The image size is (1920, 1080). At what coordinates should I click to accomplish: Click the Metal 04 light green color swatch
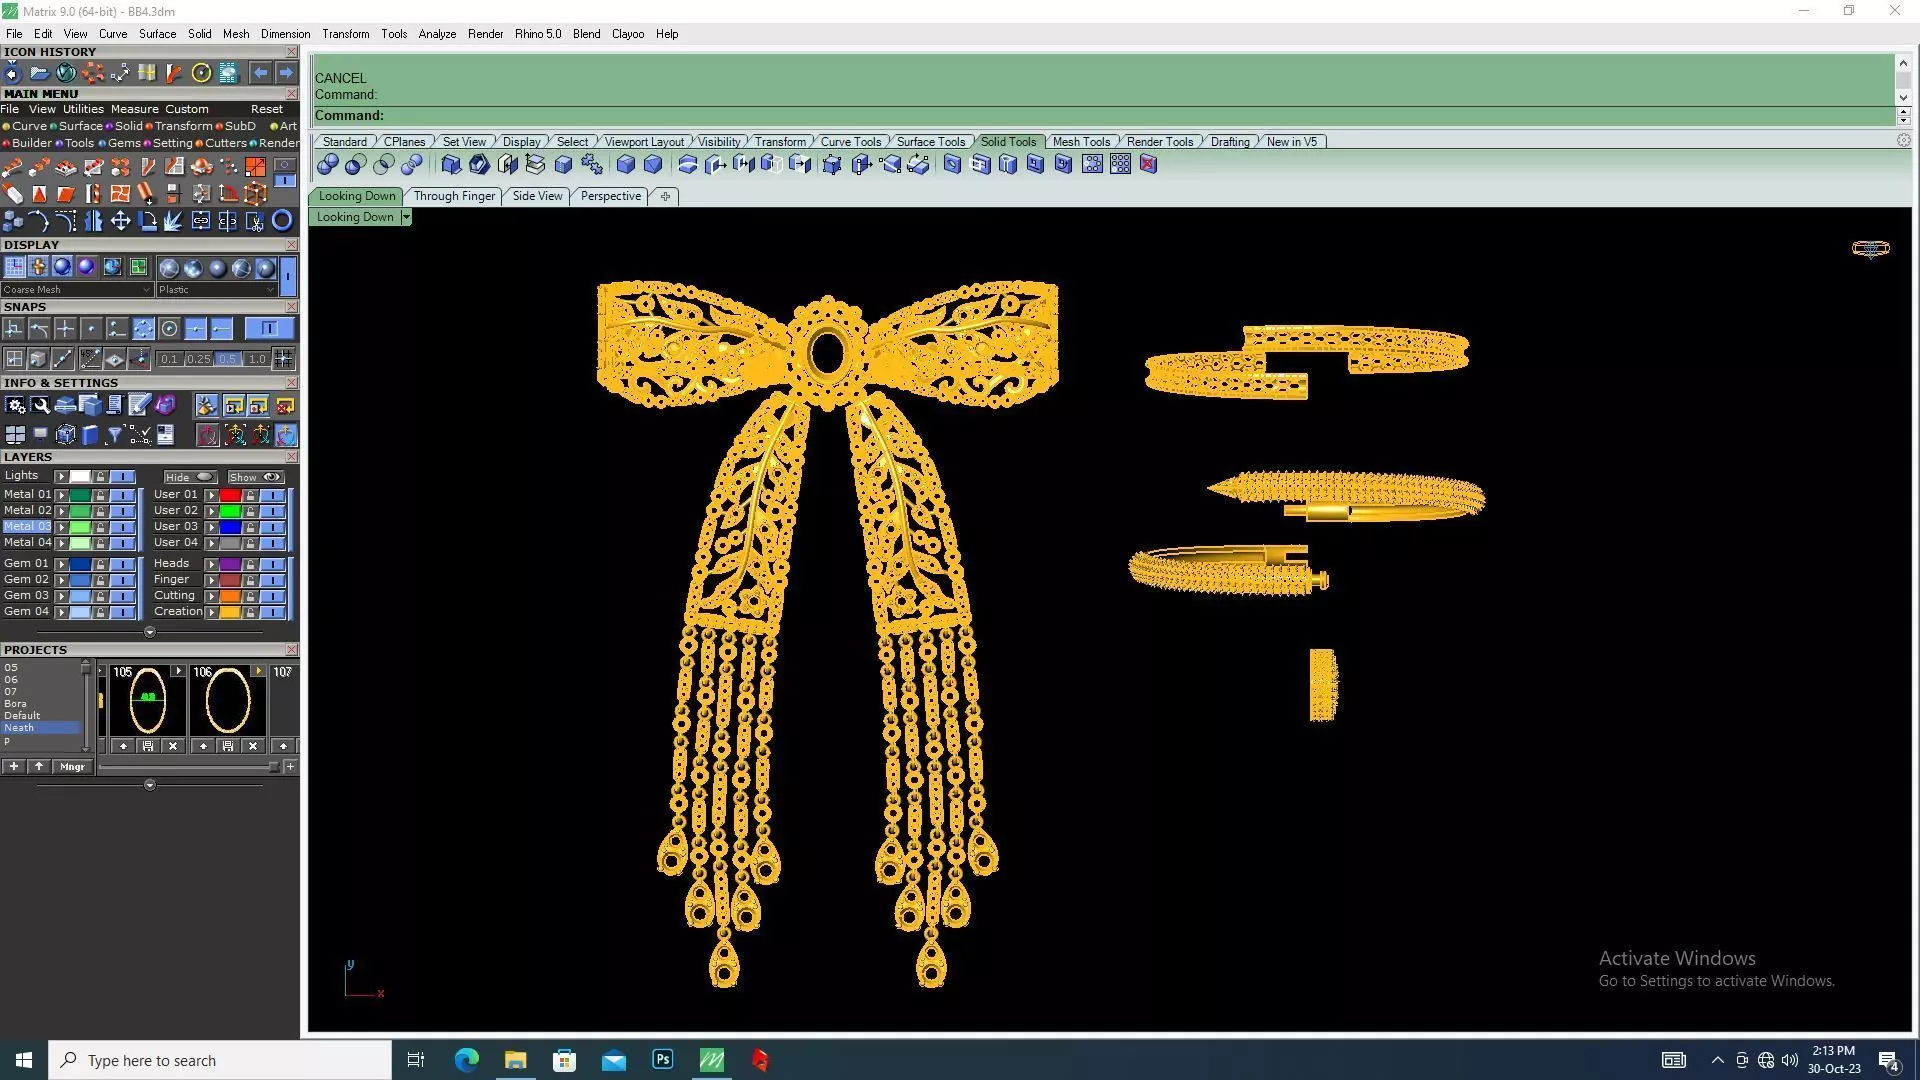click(x=80, y=543)
